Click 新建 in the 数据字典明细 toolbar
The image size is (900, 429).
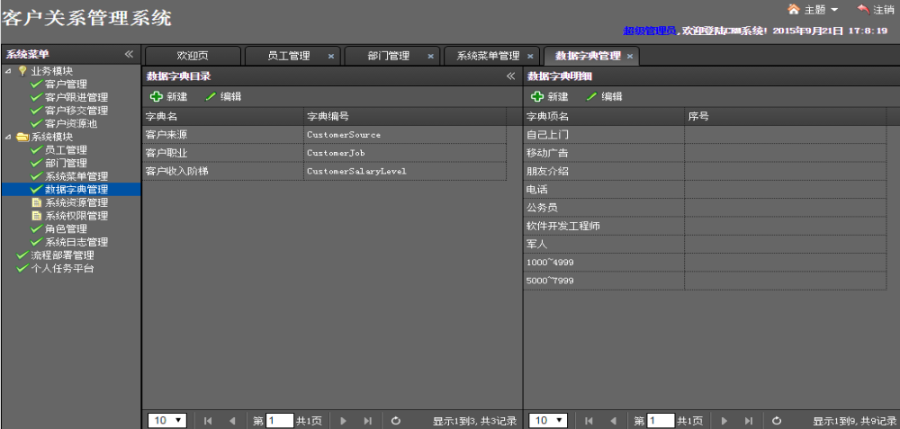(549, 97)
